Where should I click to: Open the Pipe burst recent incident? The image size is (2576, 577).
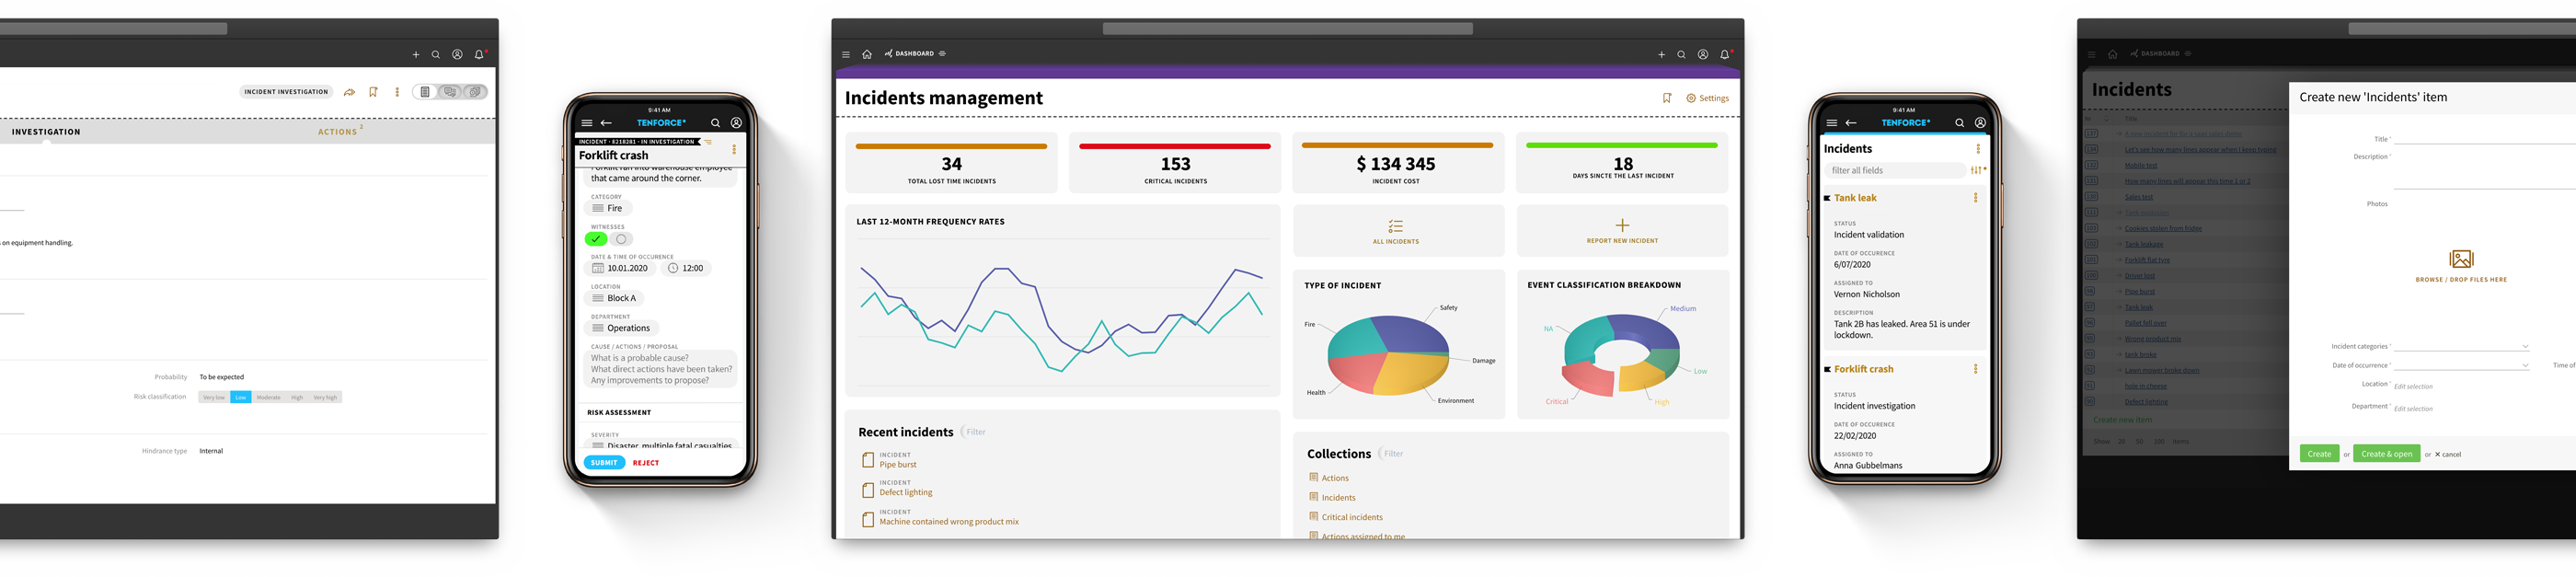(x=898, y=464)
